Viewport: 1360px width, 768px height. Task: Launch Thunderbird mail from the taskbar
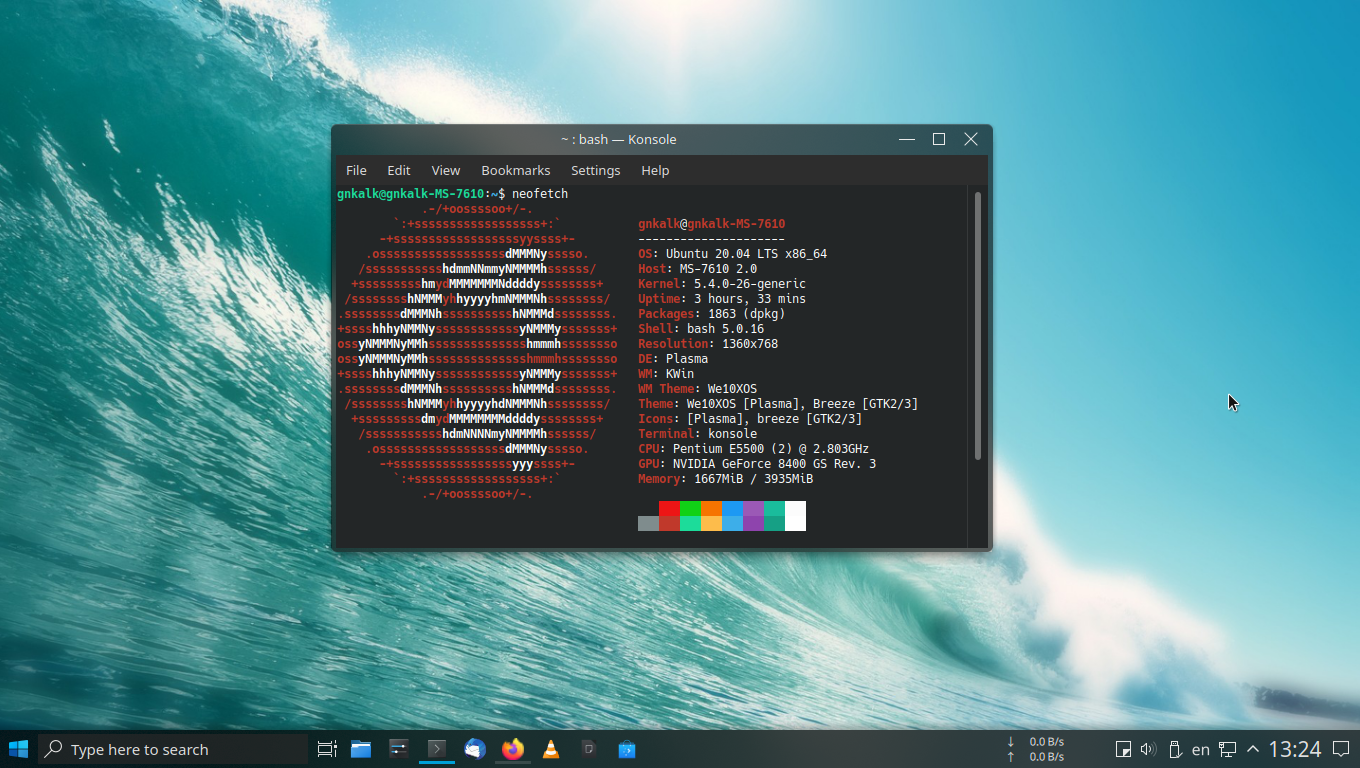(474, 749)
